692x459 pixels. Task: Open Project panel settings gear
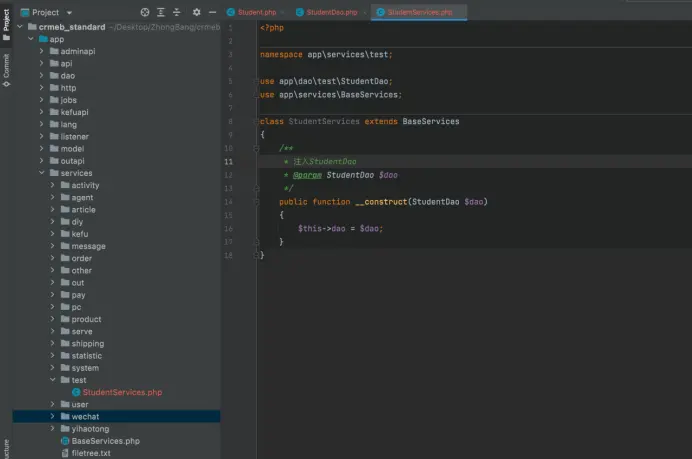coord(196,12)
